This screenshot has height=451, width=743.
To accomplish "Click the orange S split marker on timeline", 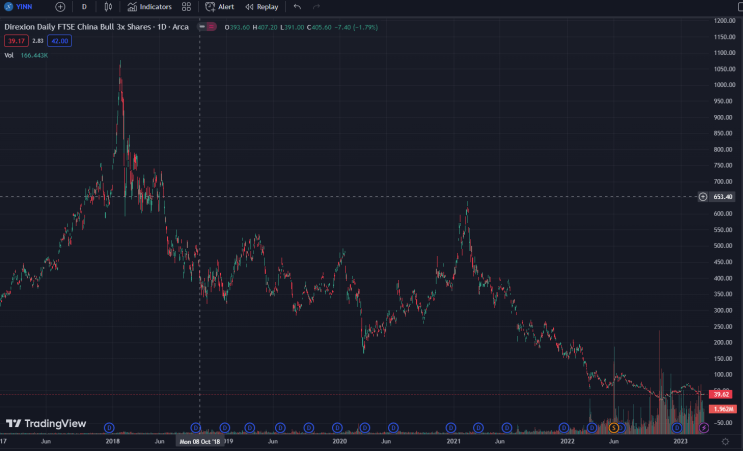I will click(612, 428).
